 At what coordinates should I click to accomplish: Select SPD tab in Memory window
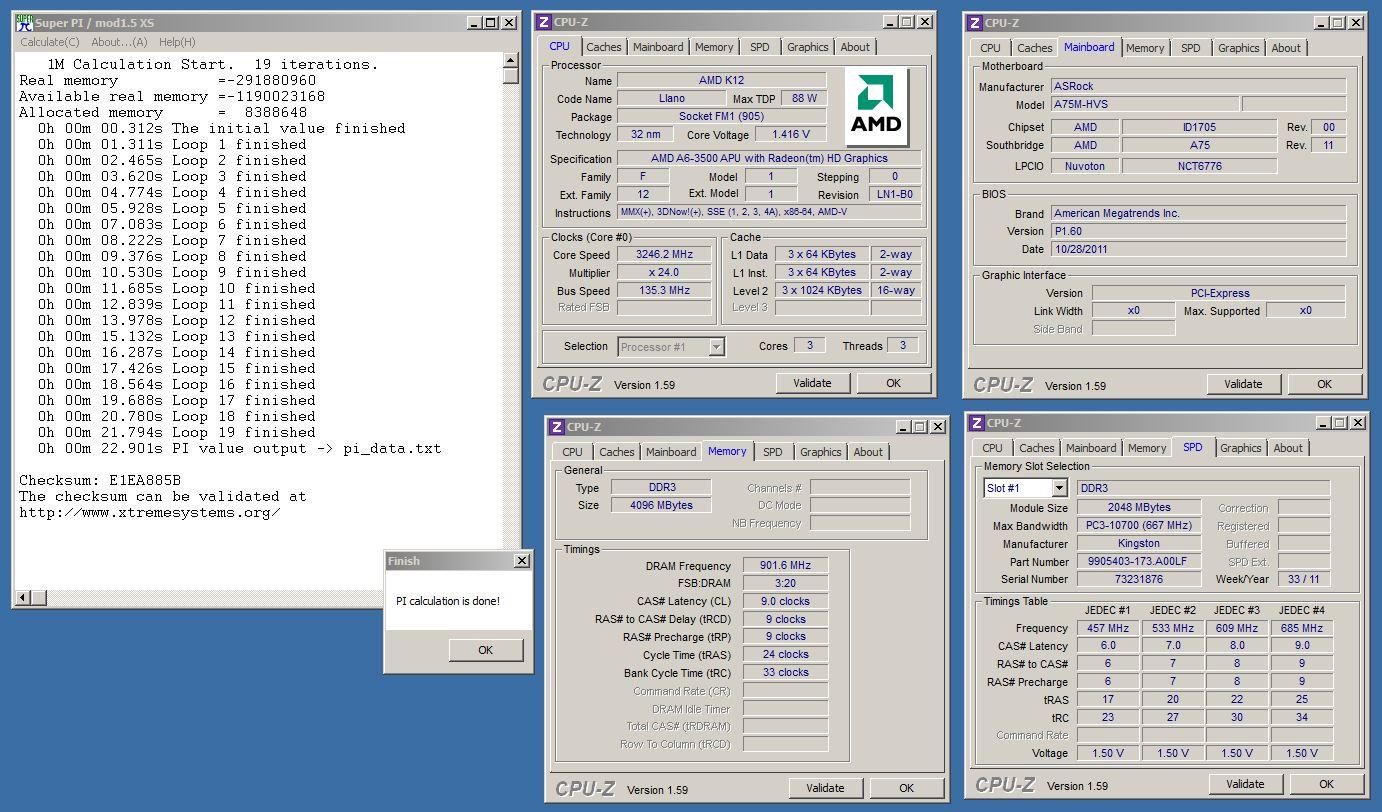point(773,452)
